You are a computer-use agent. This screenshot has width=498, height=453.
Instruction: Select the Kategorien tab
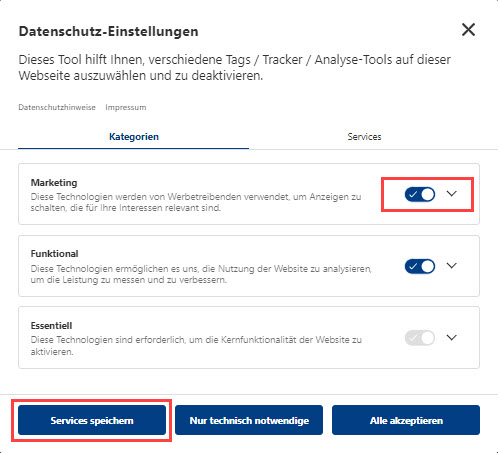click(x=134, y=137)
